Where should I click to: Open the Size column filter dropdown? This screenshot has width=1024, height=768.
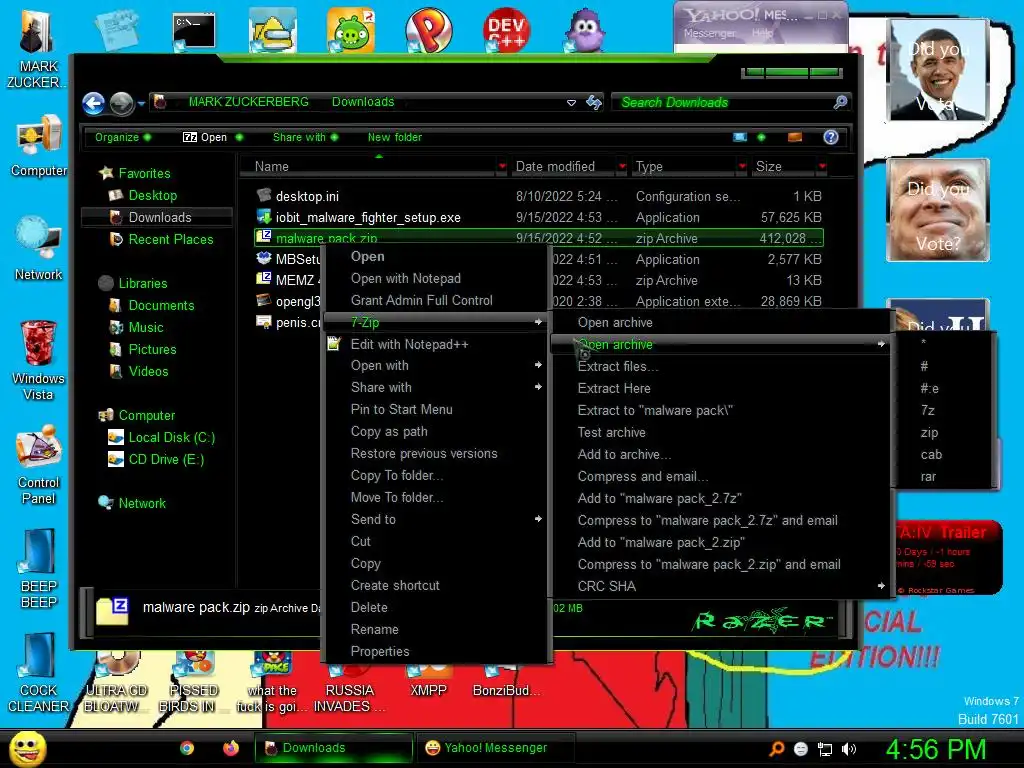tap(822, 167)
